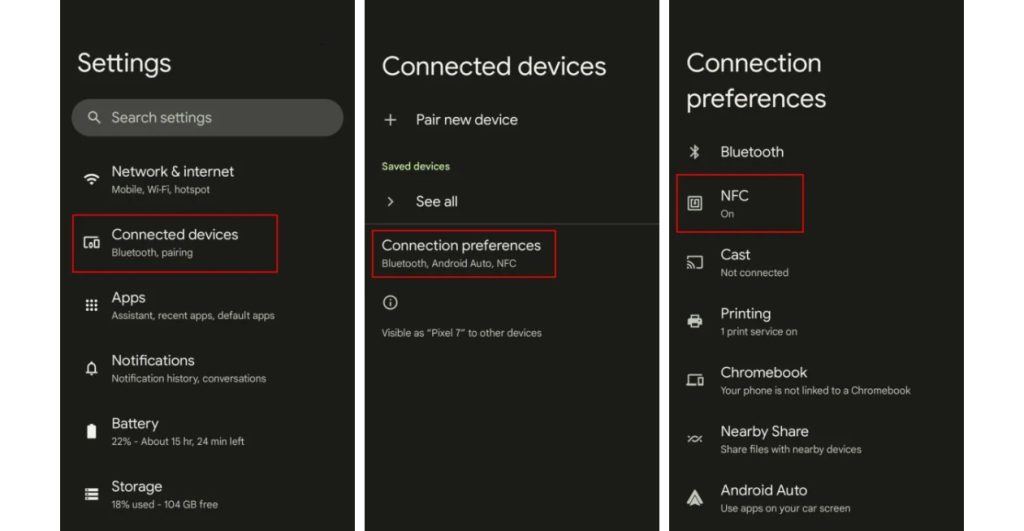1024x531 pixels.
Task: Click '22% - About 15 hr, 24 min left' text
Action: tap(178, 442)
